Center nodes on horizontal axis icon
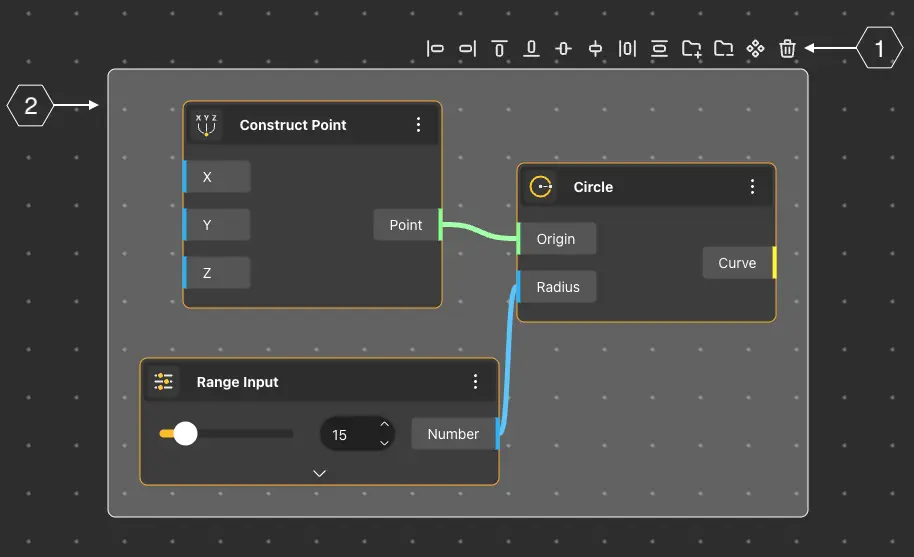Screen dimensions: 914x557 tap(563, 48)
